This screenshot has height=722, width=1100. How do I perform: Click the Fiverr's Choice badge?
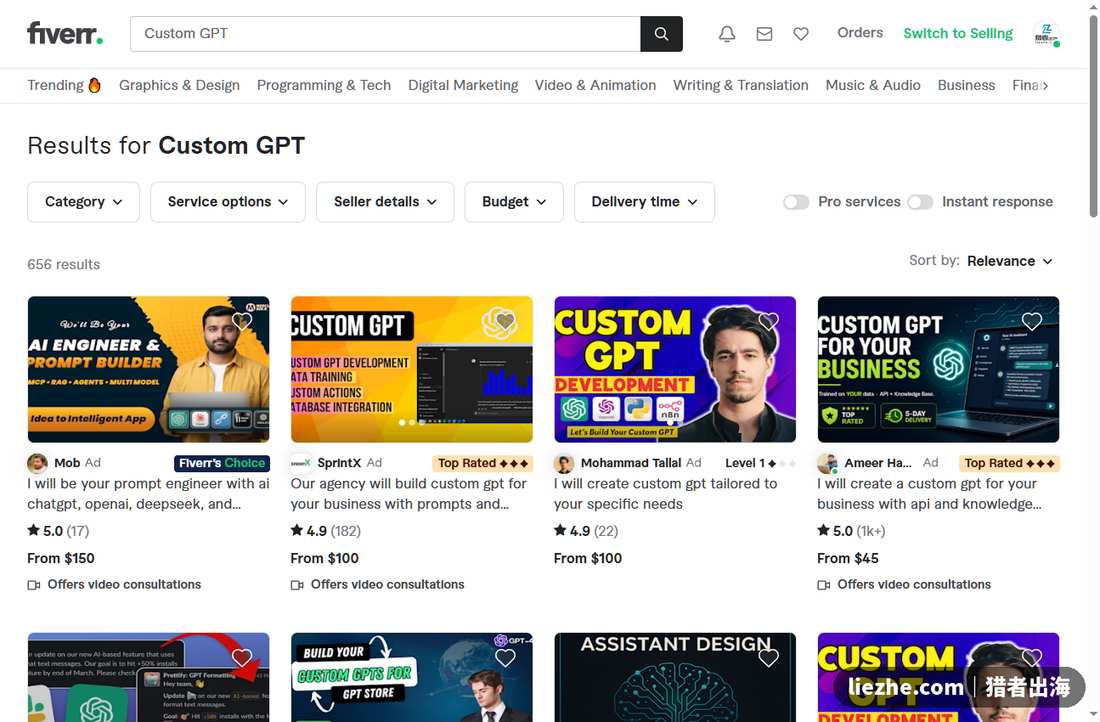tap(222, 463)
